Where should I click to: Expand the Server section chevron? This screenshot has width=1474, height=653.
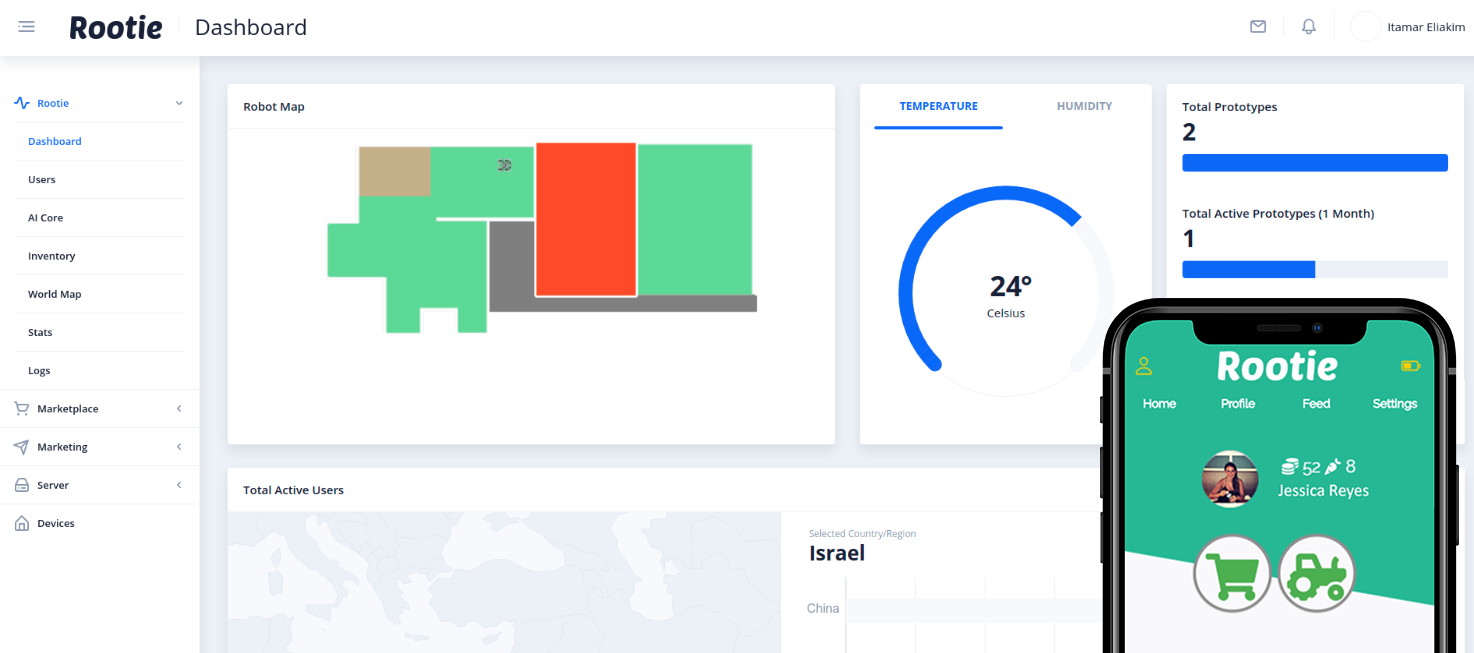click(179, 485)
